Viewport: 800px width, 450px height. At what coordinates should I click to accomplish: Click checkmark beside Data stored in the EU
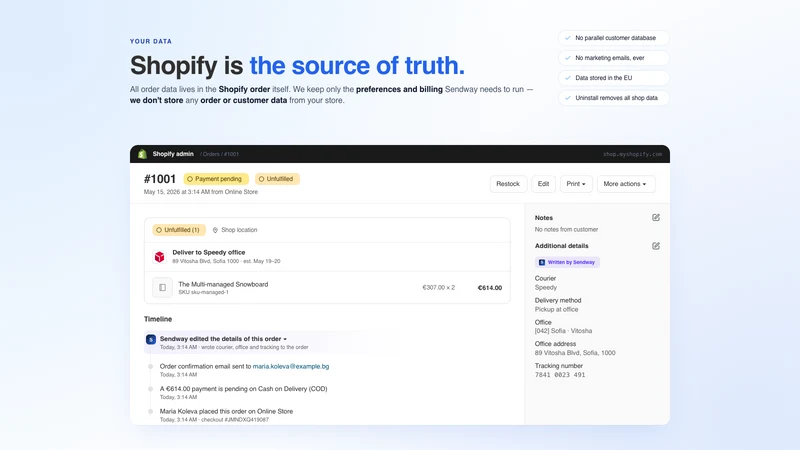point(568,78)
